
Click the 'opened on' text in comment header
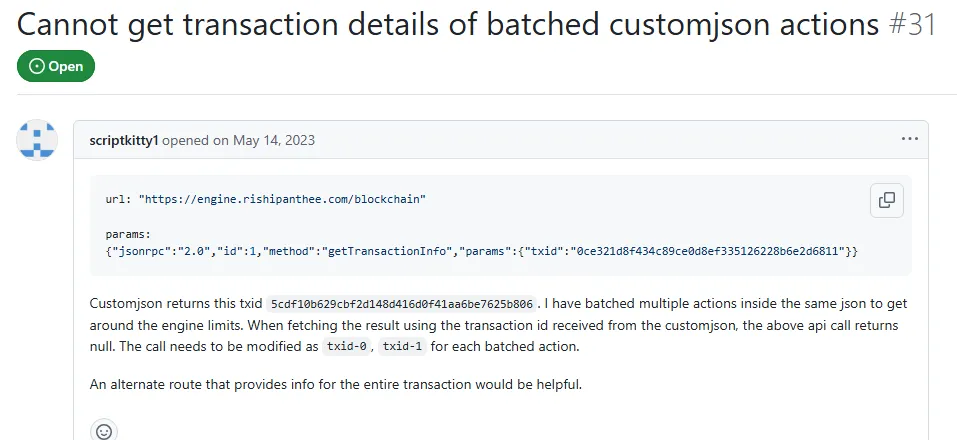pos(195,140)
